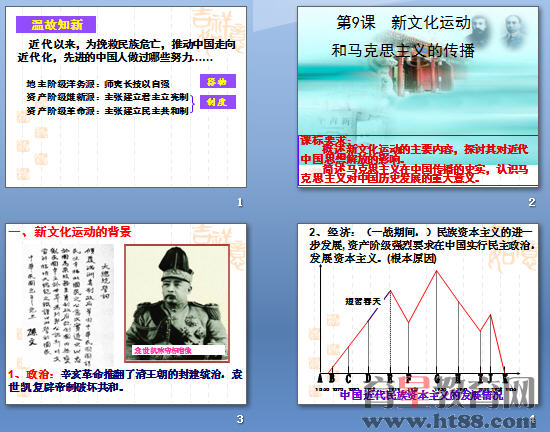This screenshot has height=432, width=550.
Task: Select the 温故知新 purple title box
Action: 56,25
